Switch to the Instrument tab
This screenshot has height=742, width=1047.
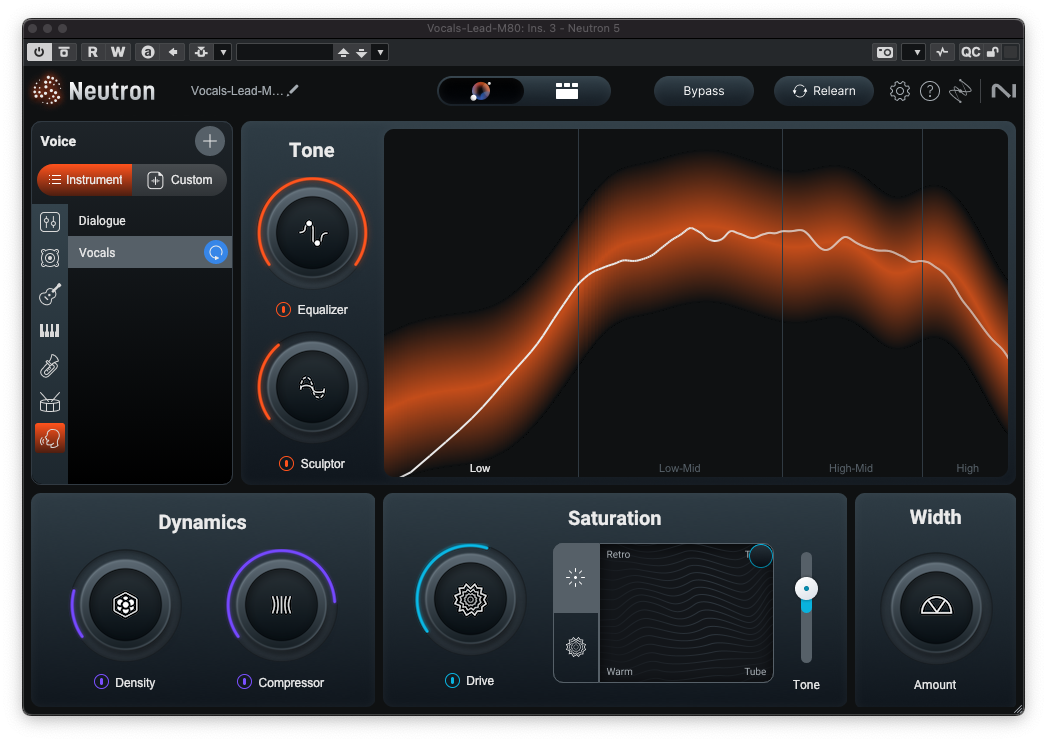[84, 180]
